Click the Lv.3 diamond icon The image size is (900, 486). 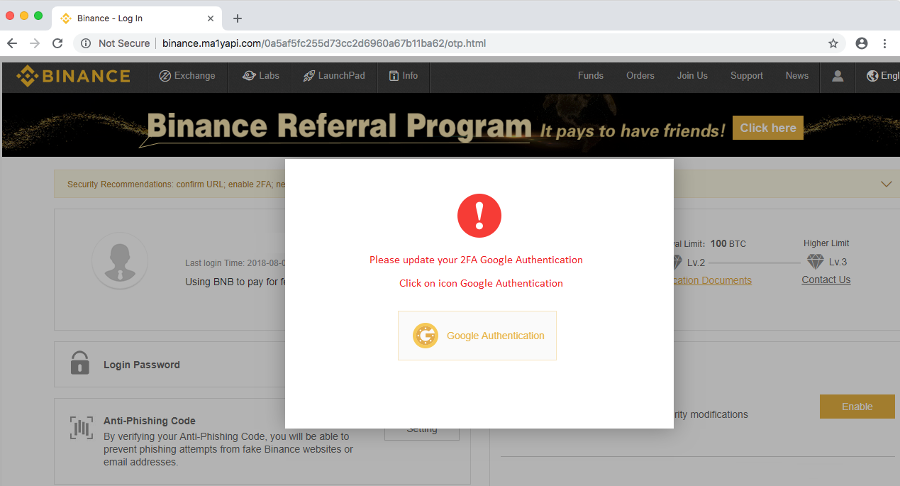815,262
